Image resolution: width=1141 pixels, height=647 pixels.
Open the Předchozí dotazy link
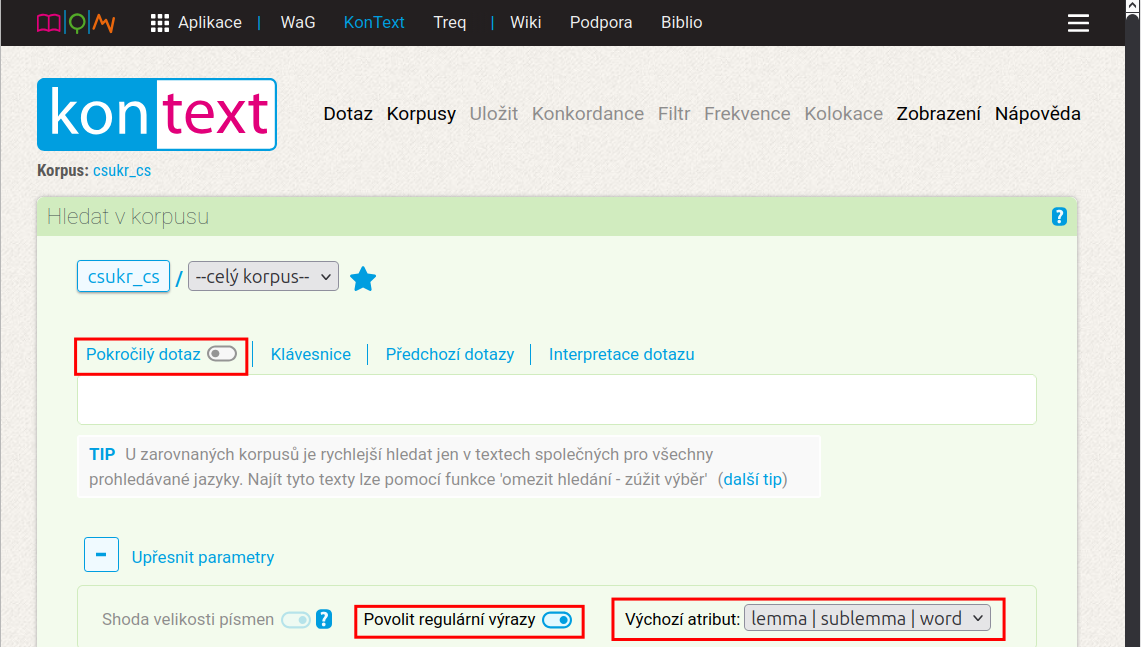450,354
